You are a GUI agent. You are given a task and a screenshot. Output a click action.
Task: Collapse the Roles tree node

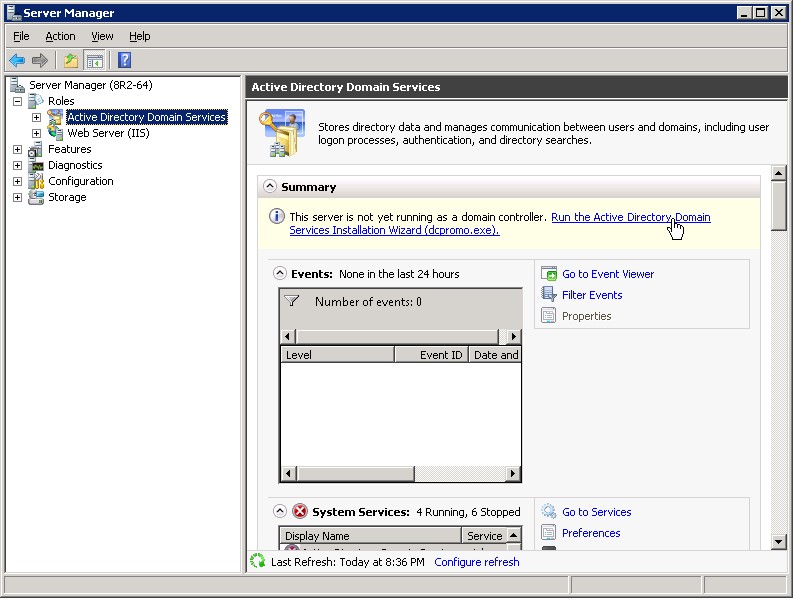pos(17,101)
